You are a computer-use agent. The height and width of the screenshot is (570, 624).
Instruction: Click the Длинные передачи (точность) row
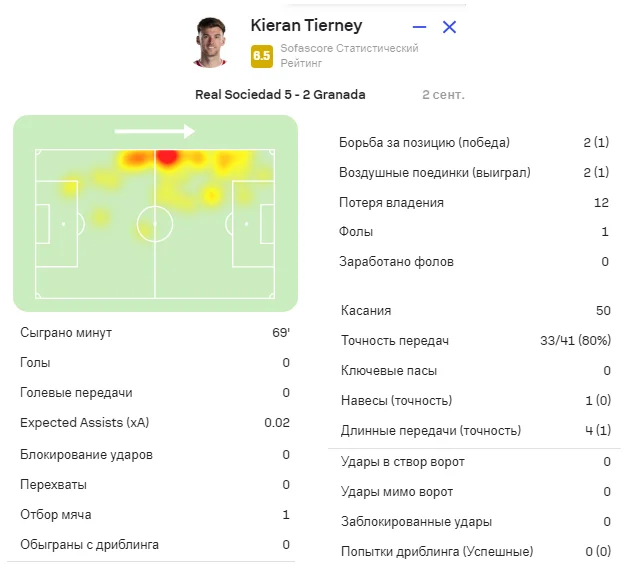tap(474, 431)
